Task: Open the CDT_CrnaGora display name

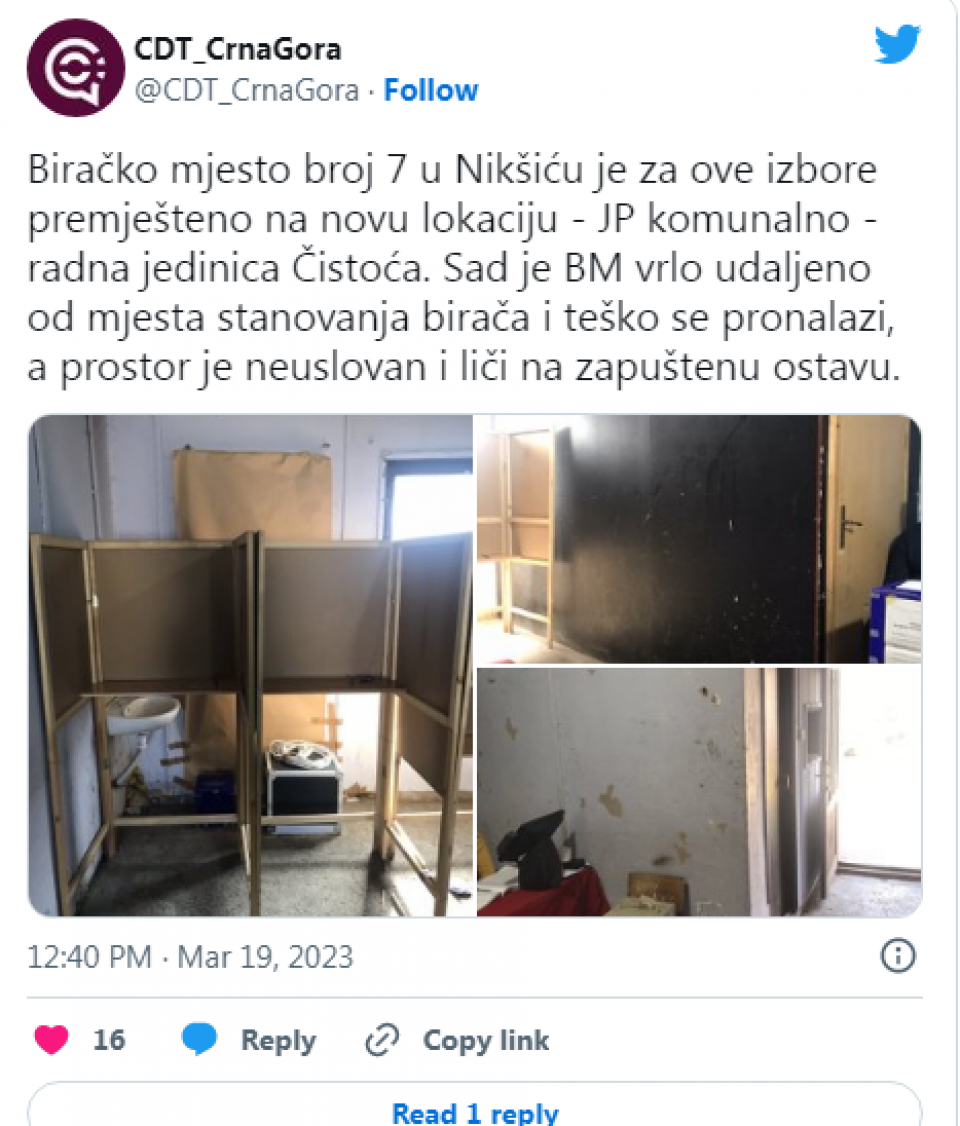Action: pyautogui.click(x=238, y=50)
